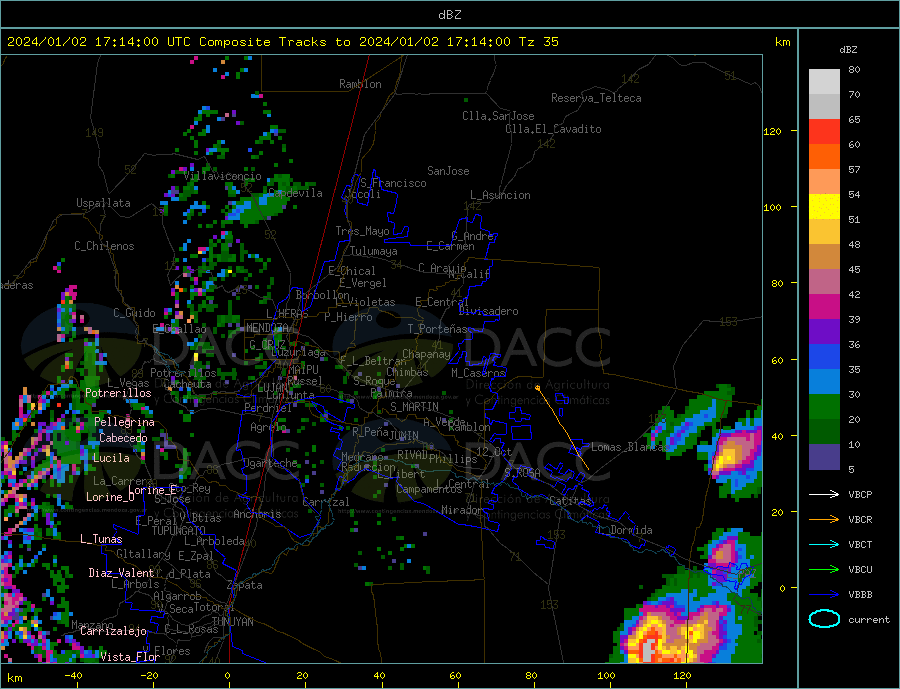Click the 80 dBZ light gray swatch
The height and width of the screenshot is (689, 900).
tap(824, 82)
